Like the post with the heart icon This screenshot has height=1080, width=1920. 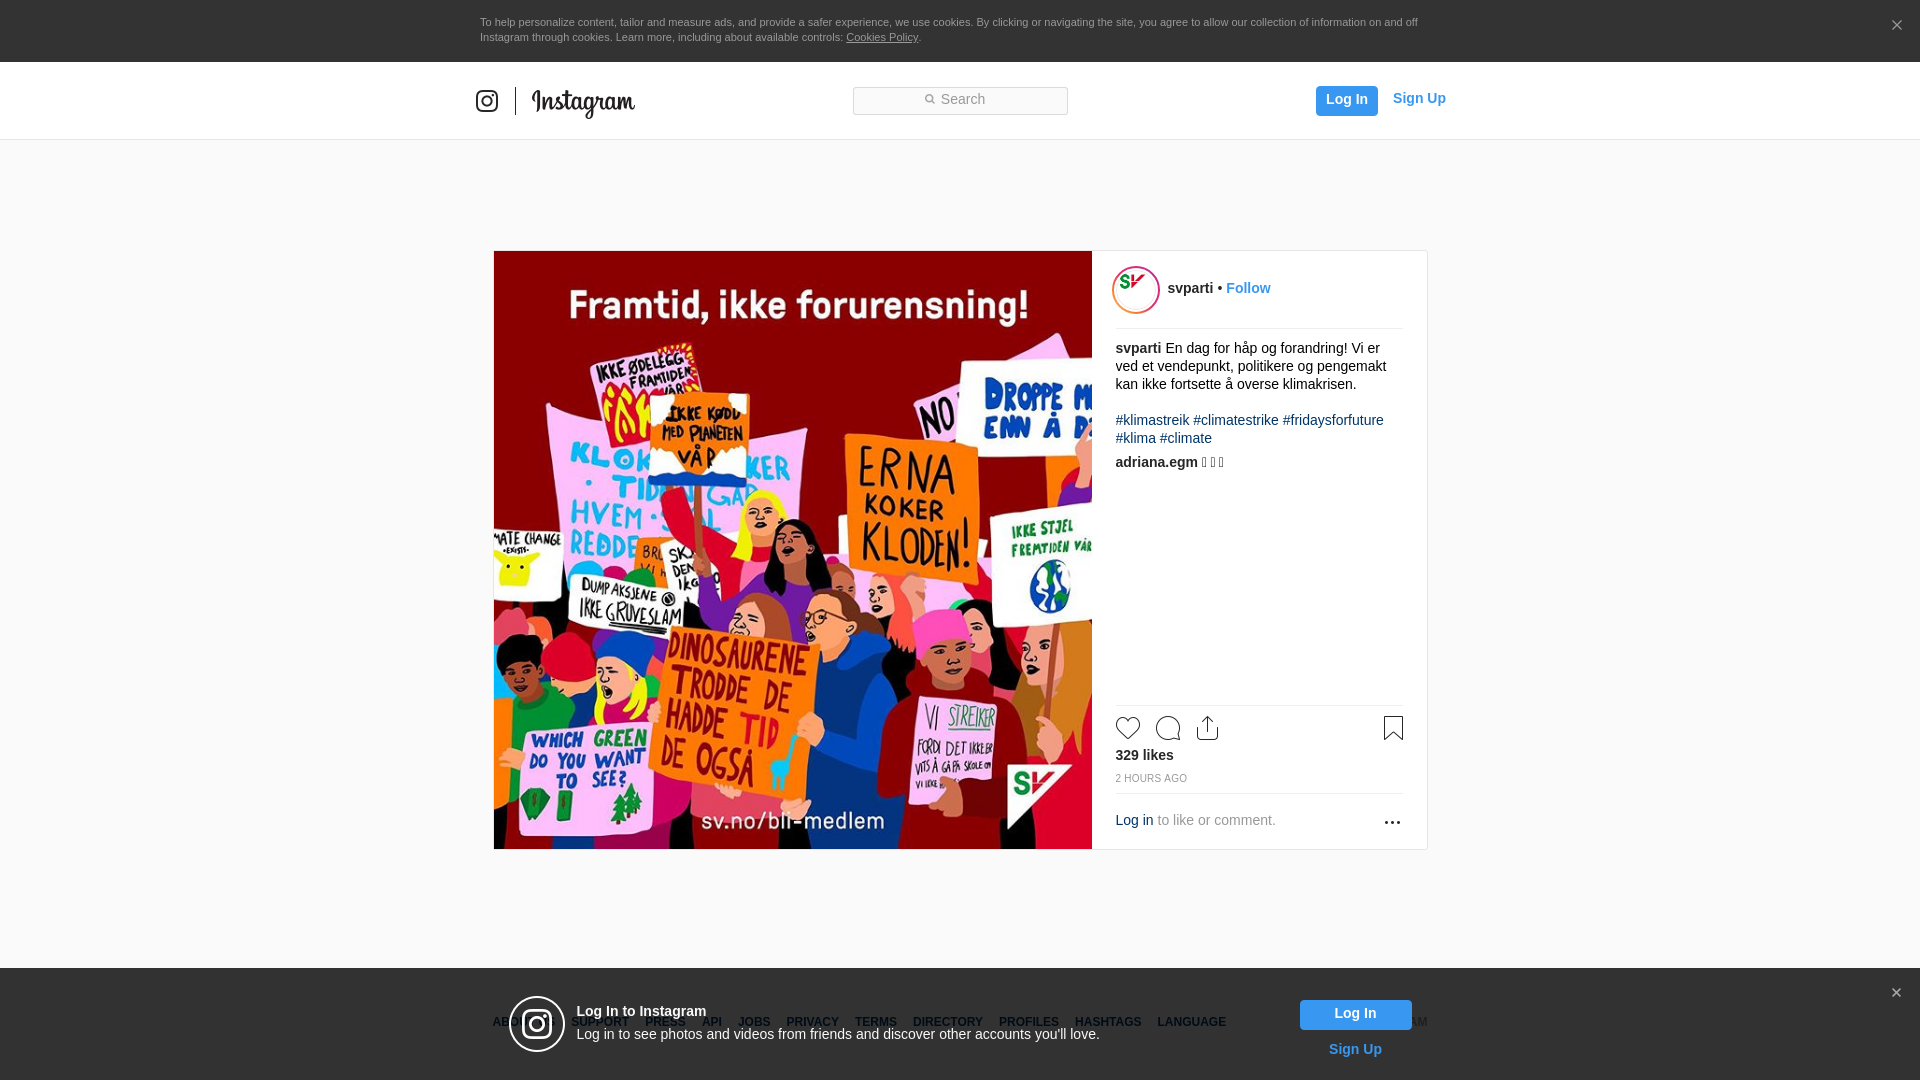[x=1128, y=728]
